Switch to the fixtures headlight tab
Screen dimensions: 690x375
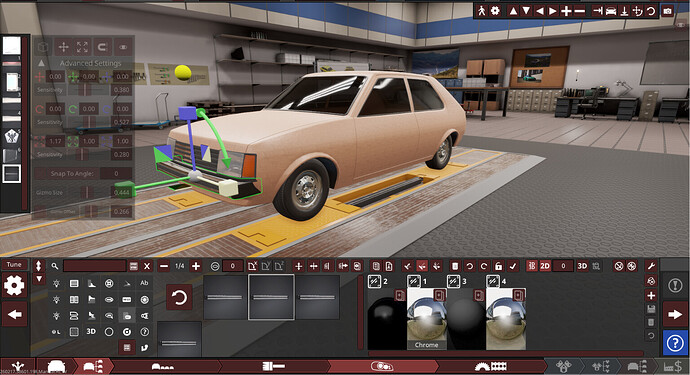pos(382,366)
